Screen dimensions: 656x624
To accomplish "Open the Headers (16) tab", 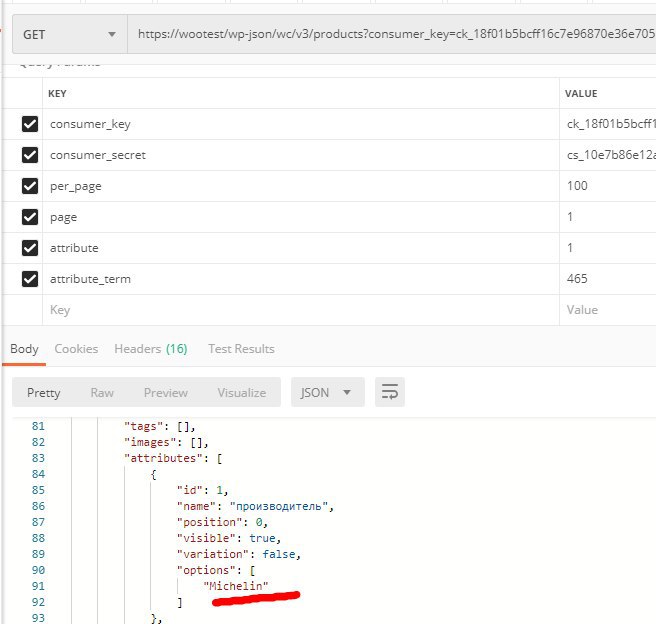I will tap(150, 349).
